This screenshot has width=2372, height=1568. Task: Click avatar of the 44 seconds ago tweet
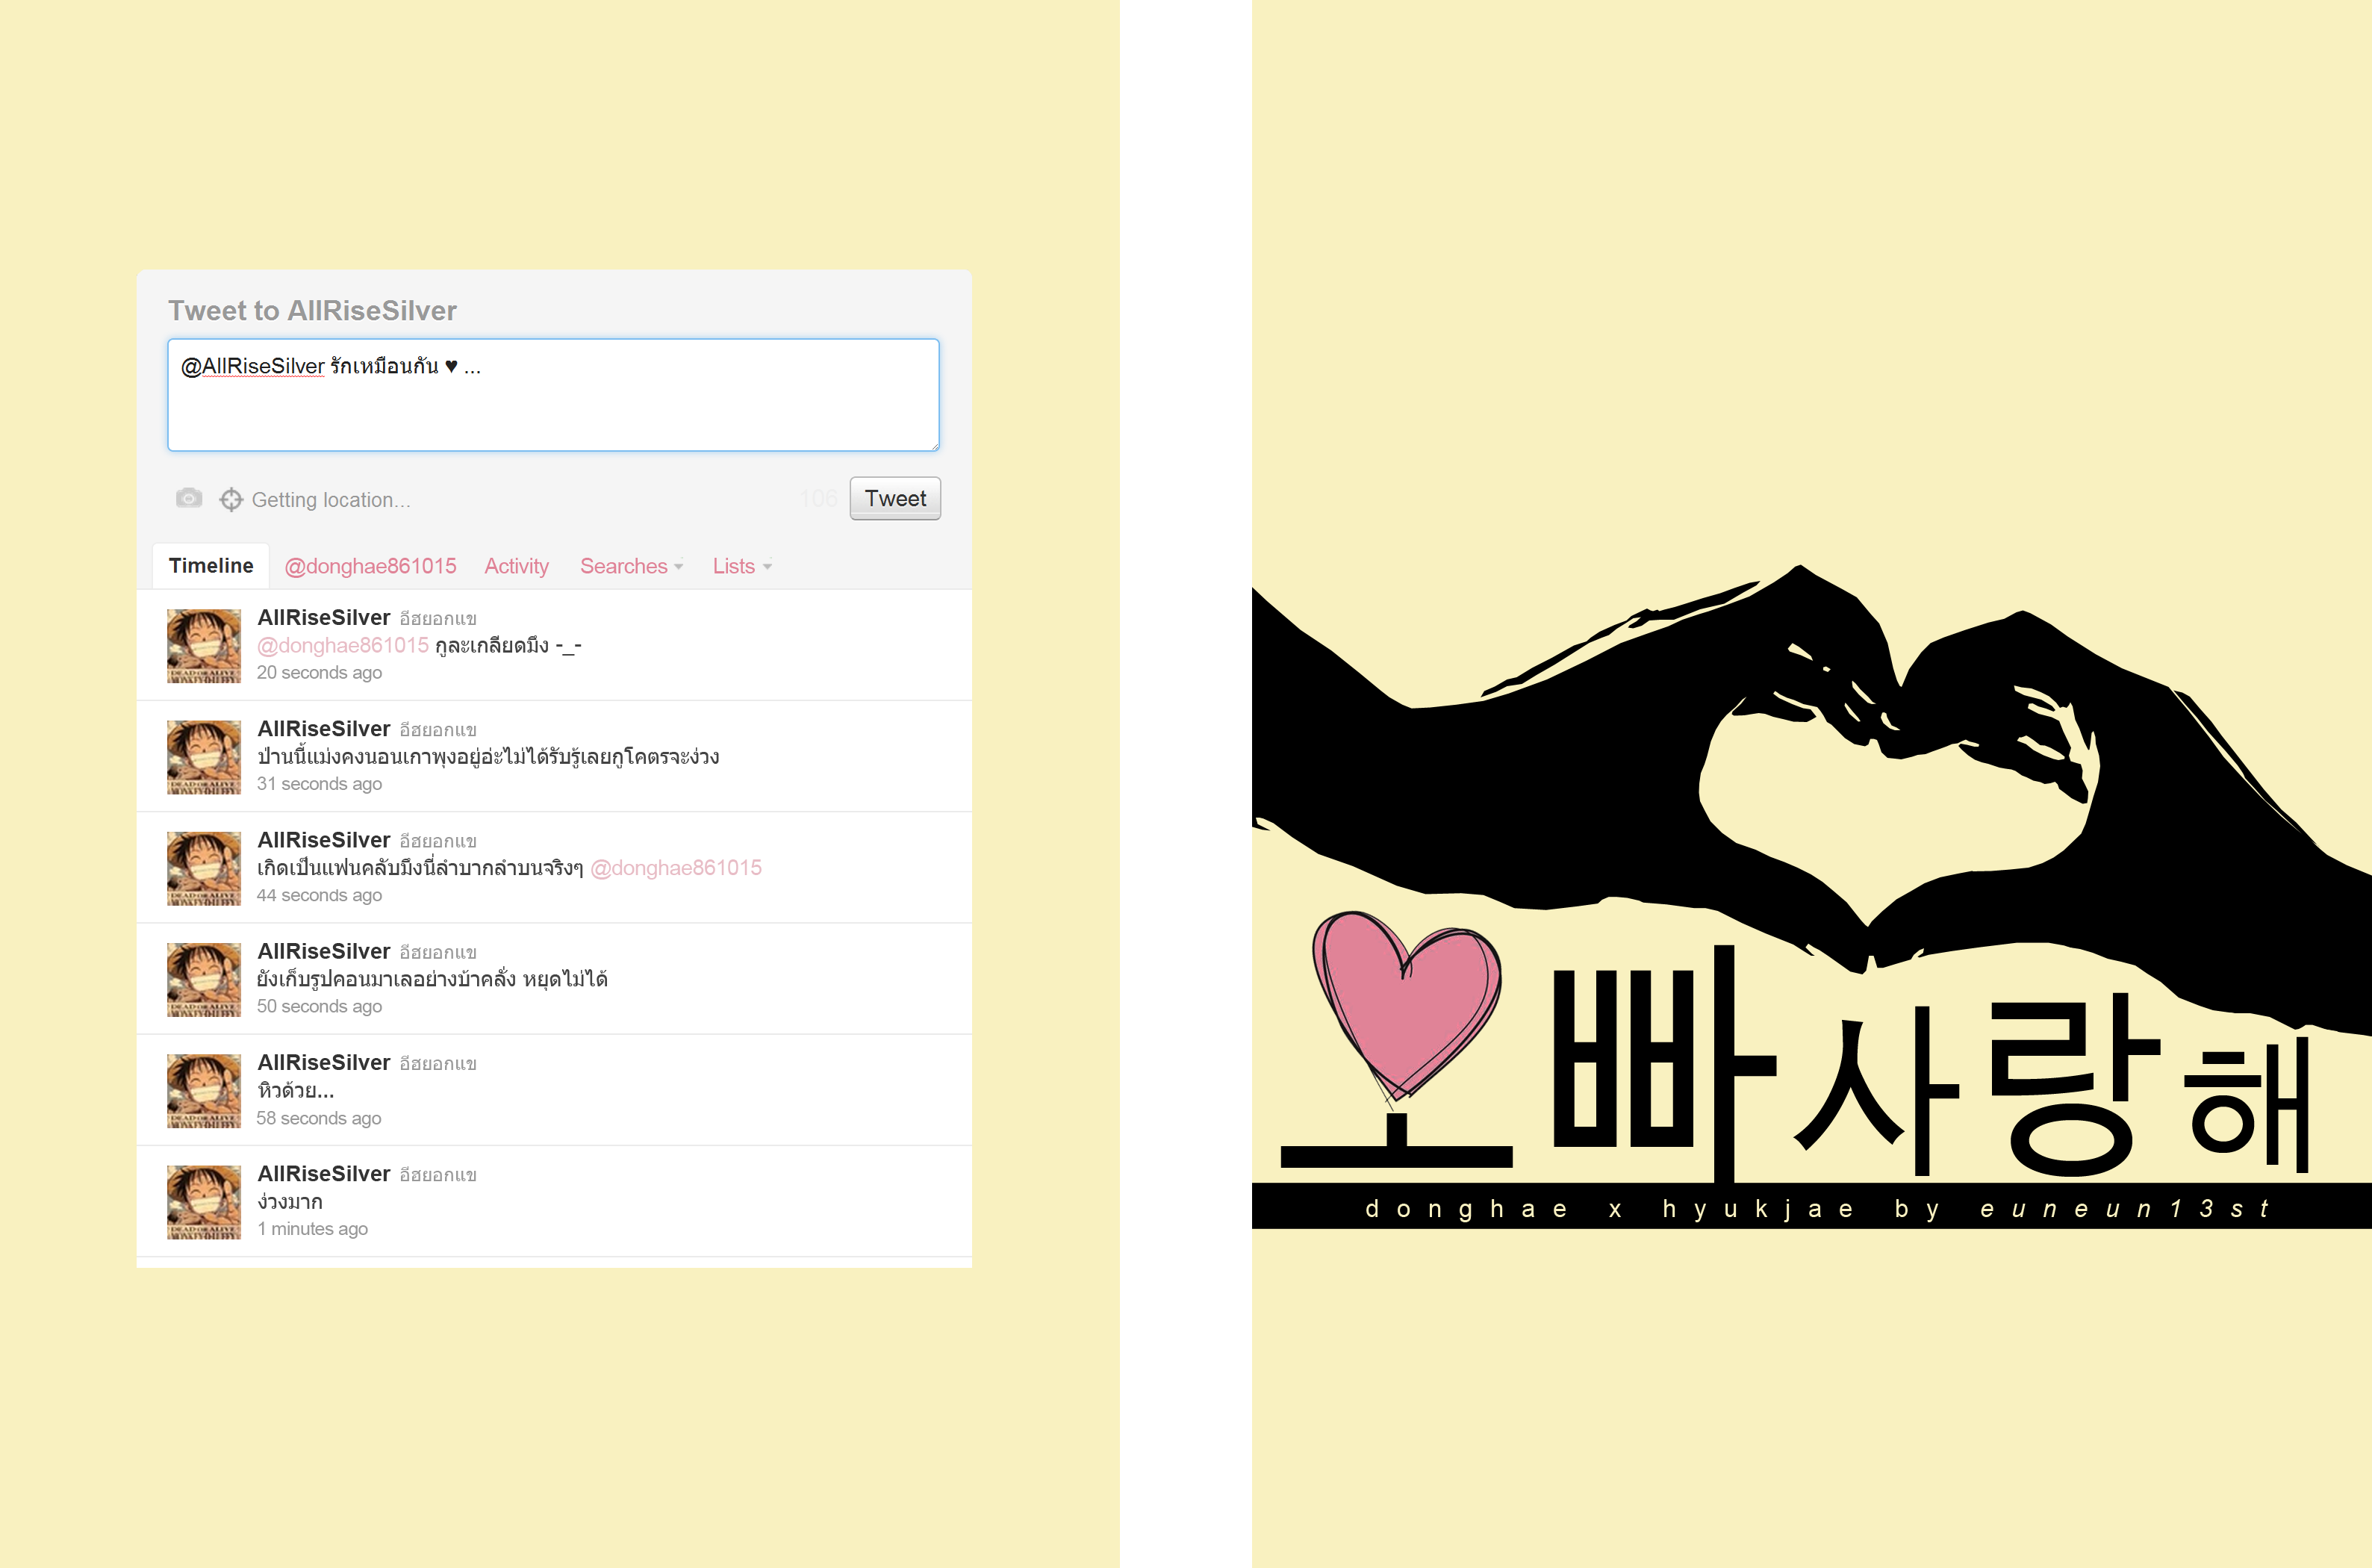tap(204, 868)
